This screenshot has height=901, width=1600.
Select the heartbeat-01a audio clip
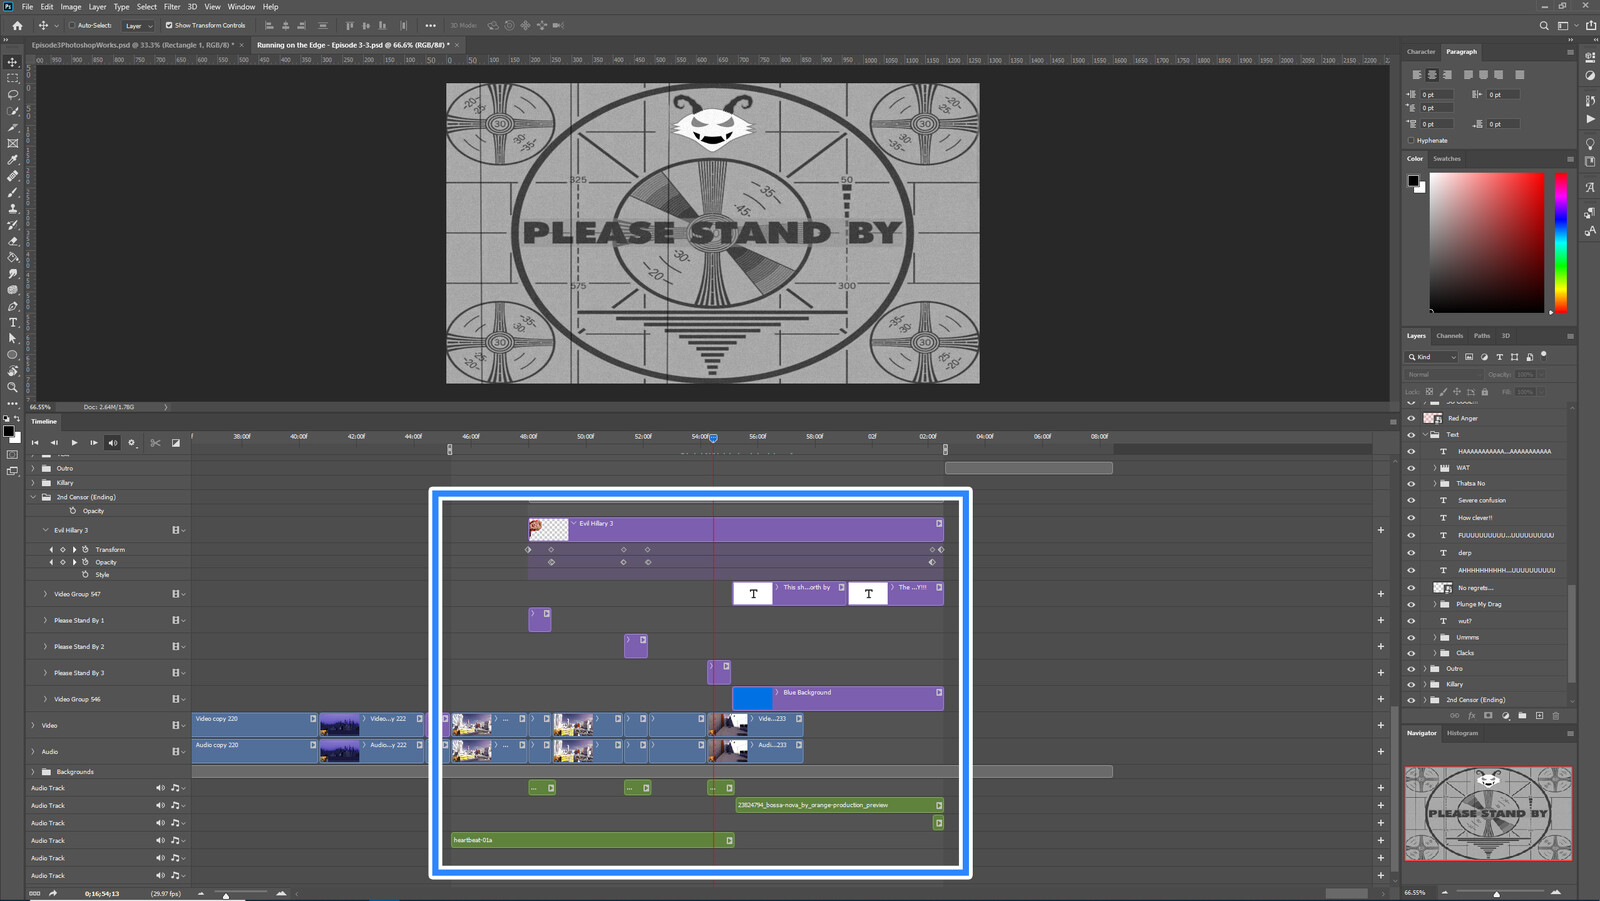(592, 840)
